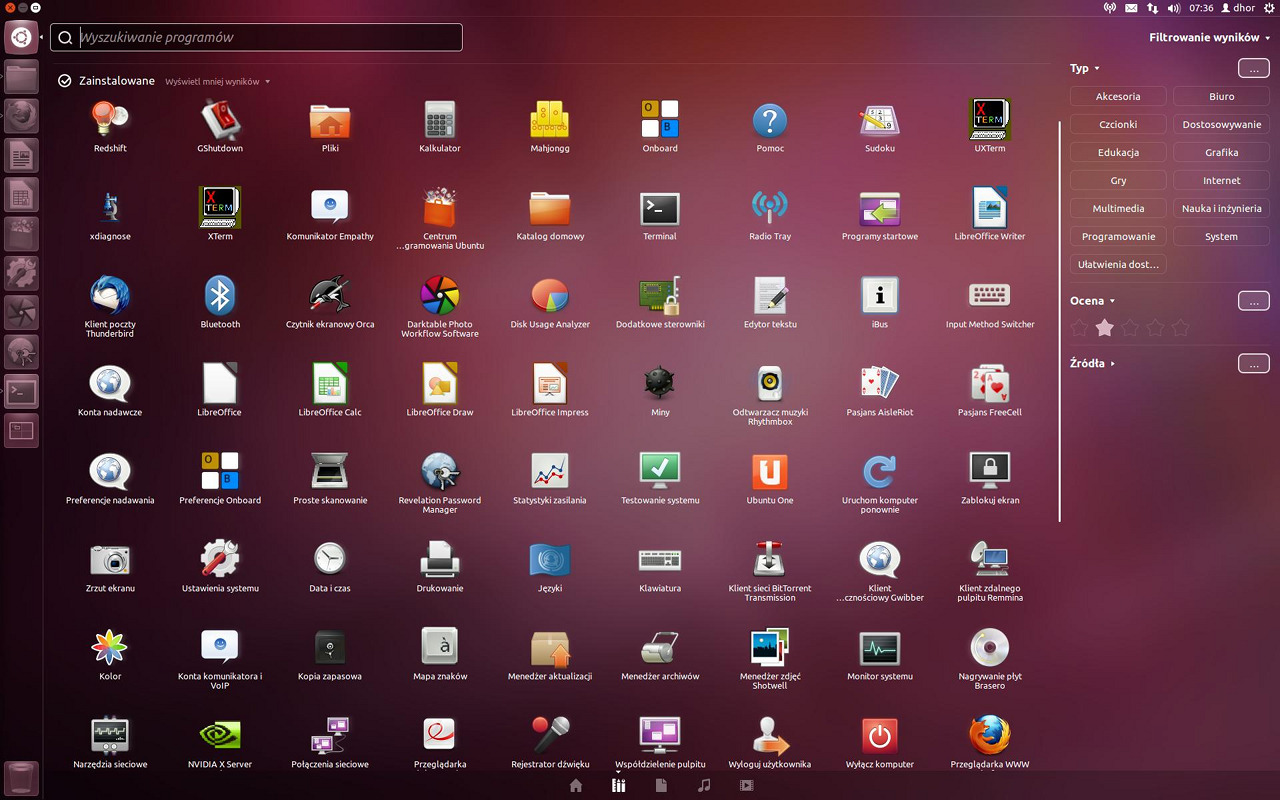Launch Czytnik ekranowy Orca
Viewport: 1280px width, 800px height.
(x=330, y=303)
